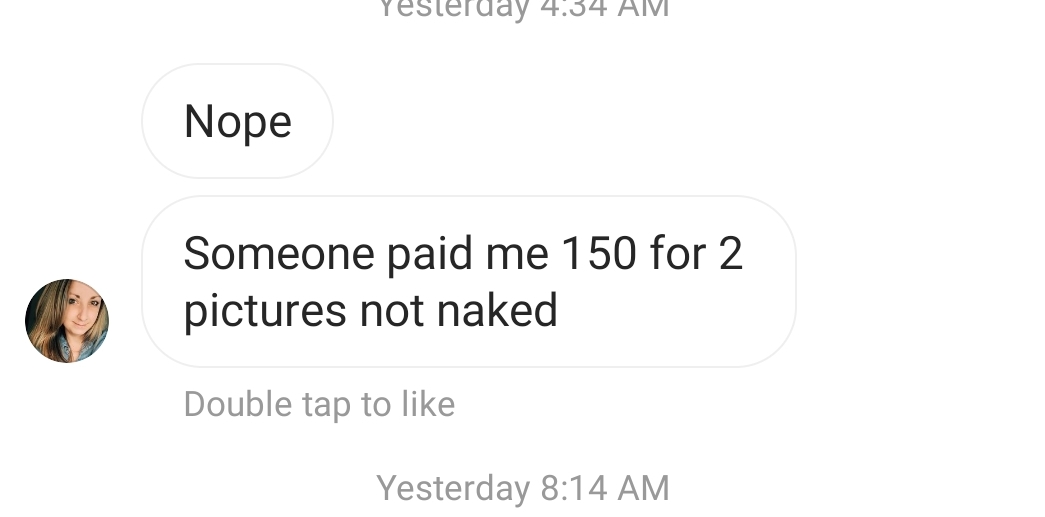Click the word "pictures" in the message
The height and width of the screenshot is (517, 1045).
pos(265,312)
